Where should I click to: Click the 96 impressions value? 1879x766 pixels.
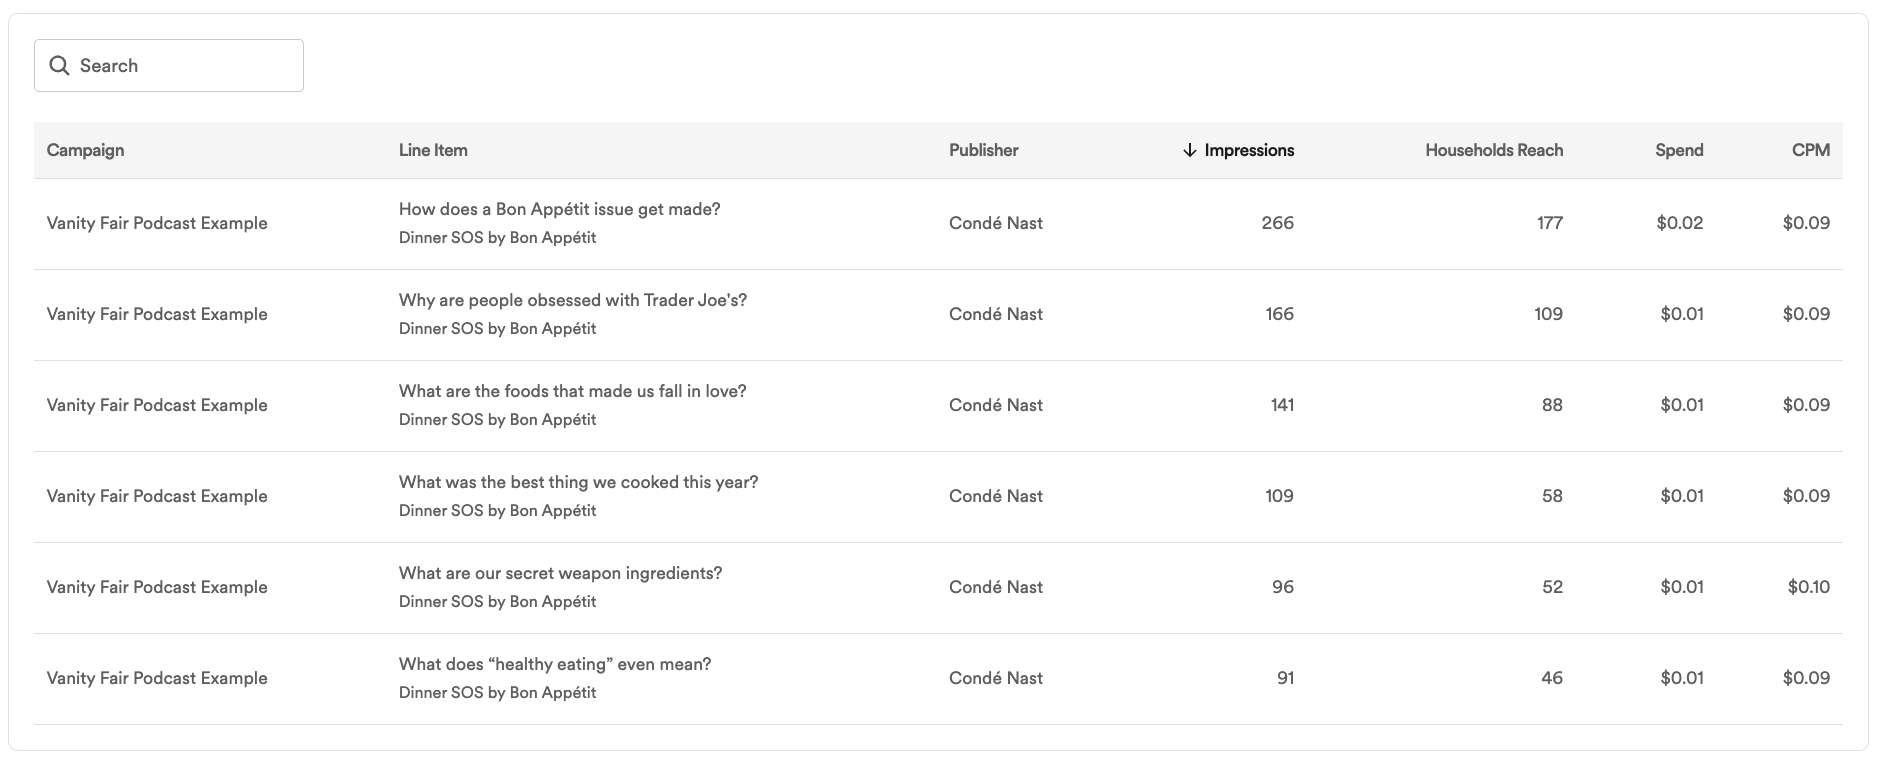coord(1283,587)
